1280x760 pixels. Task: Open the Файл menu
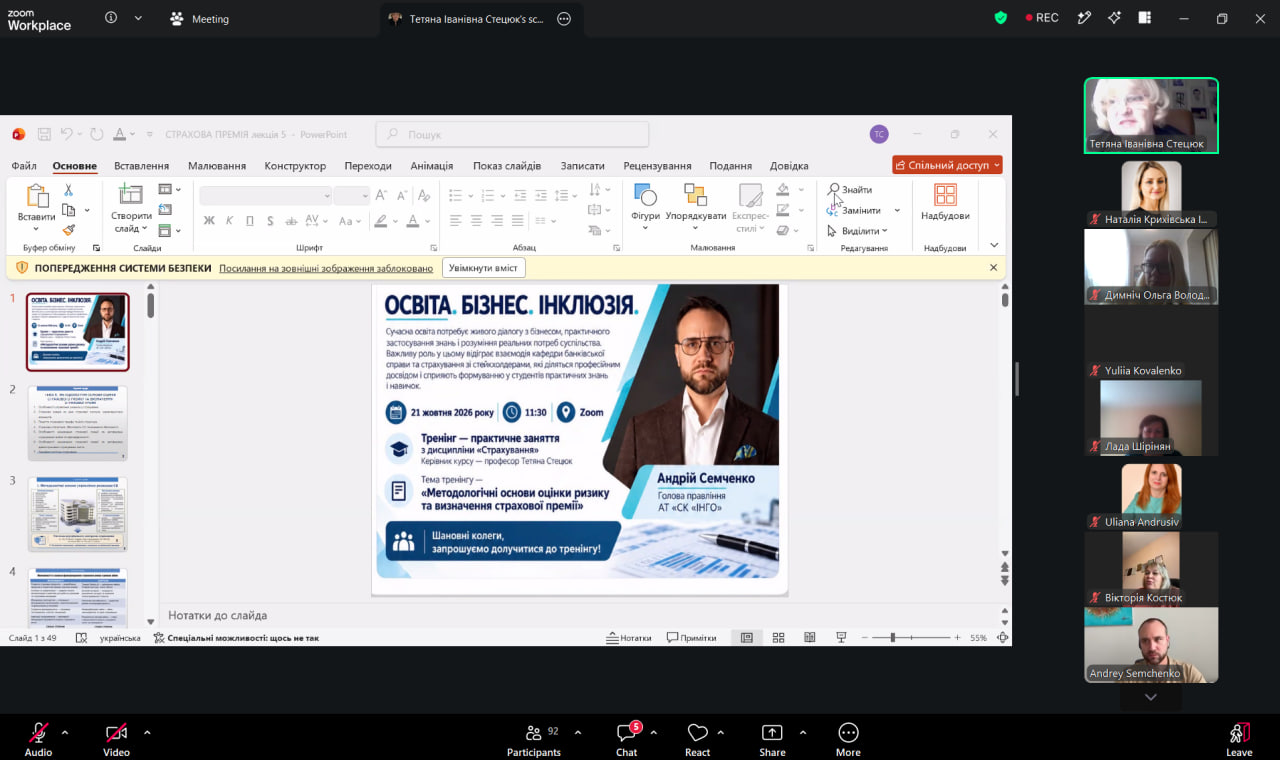pos(24,166)
